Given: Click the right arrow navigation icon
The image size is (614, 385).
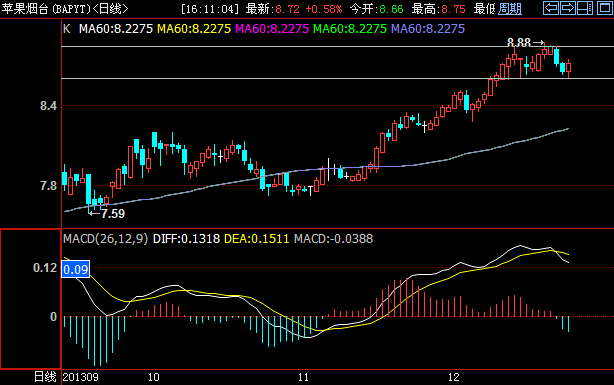Looking at the screenshot, I should (x=568, y=8).
